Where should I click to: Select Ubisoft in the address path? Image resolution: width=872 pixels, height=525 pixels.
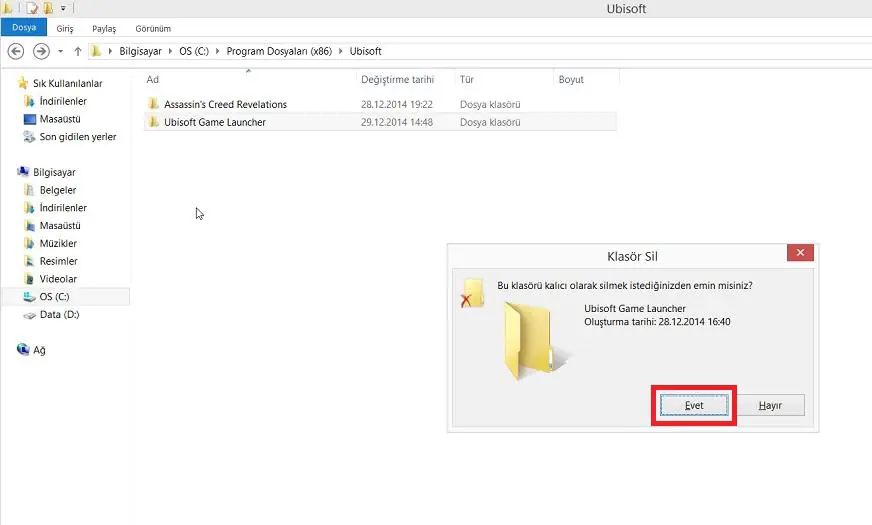point(365,51)
